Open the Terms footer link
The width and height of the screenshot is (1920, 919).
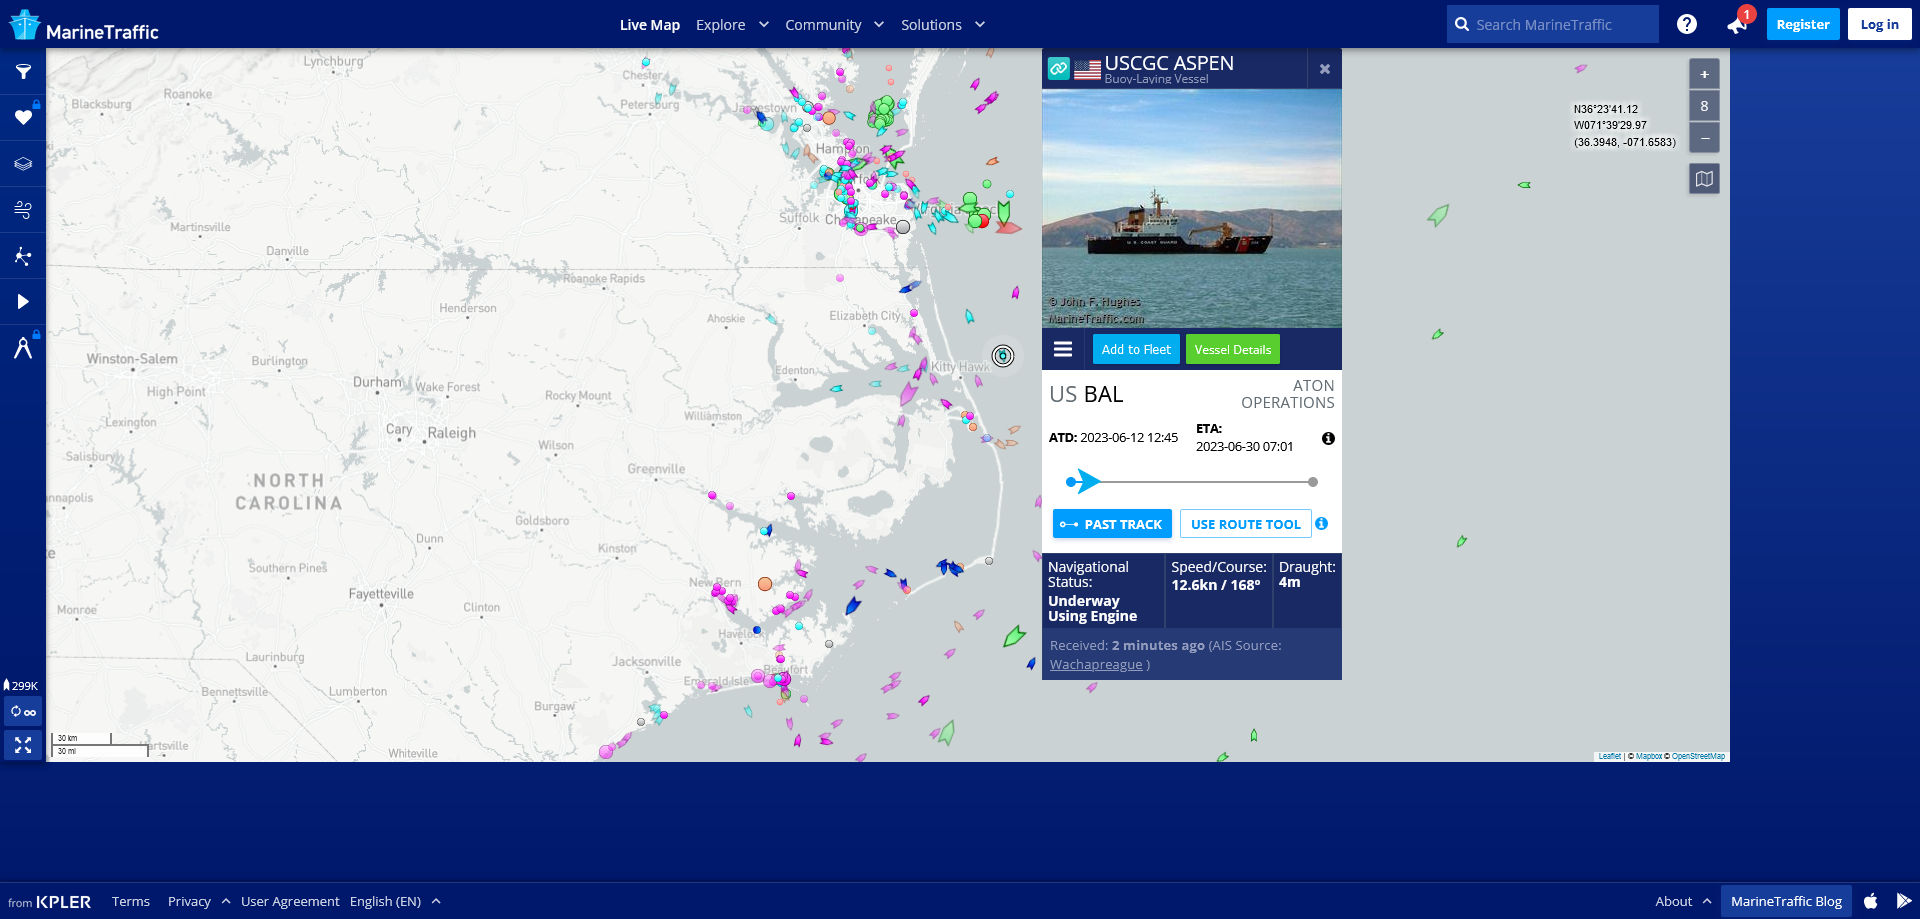131,901
